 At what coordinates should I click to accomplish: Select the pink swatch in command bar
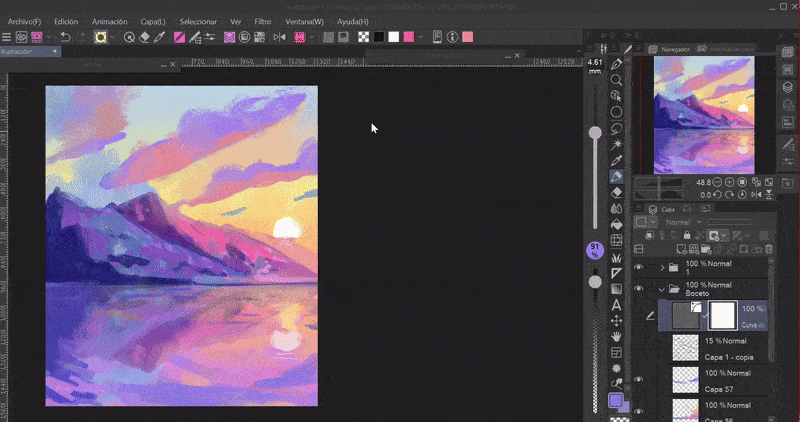tap(409, 37)
